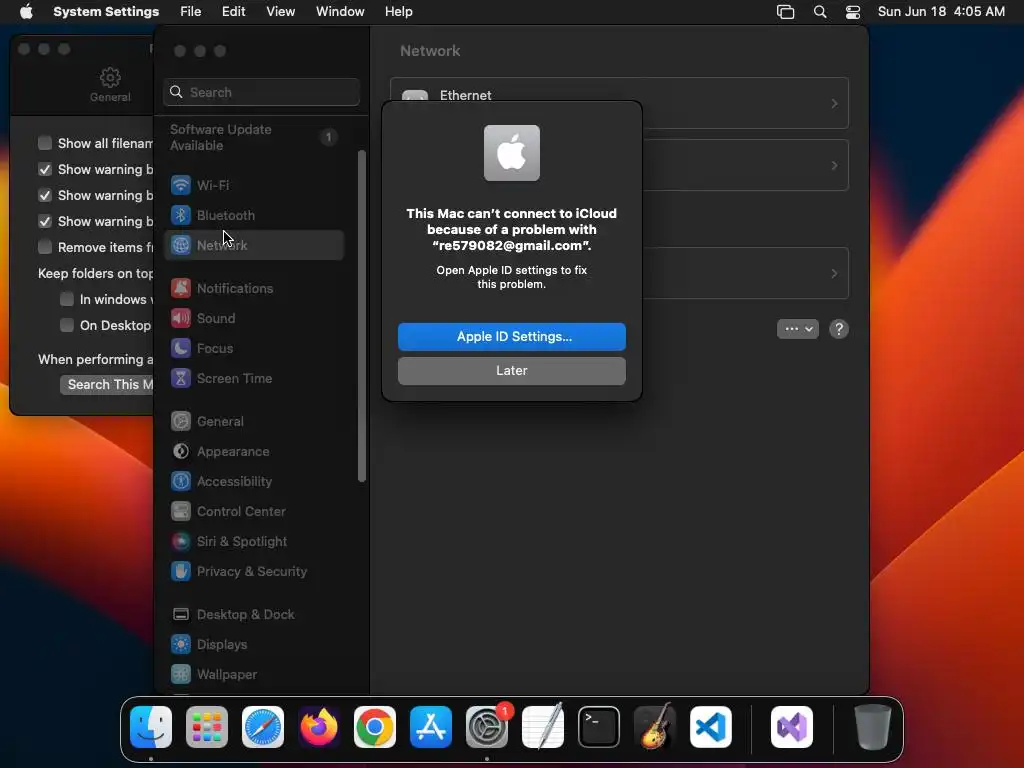Open the ellipsis dropdown in Network pane

pos(797,329)
